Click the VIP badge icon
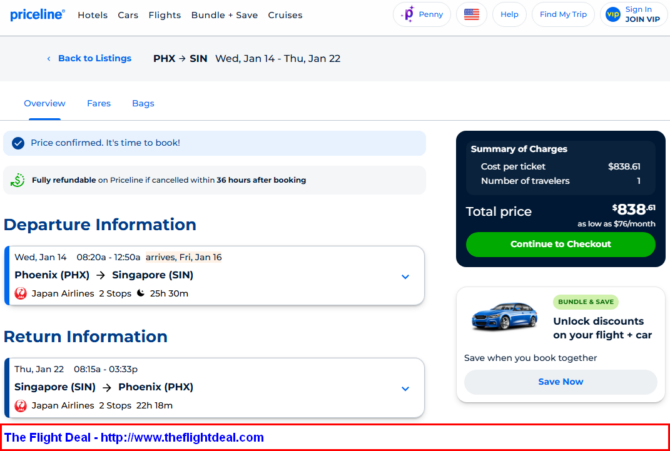 (x=613, y=15)
